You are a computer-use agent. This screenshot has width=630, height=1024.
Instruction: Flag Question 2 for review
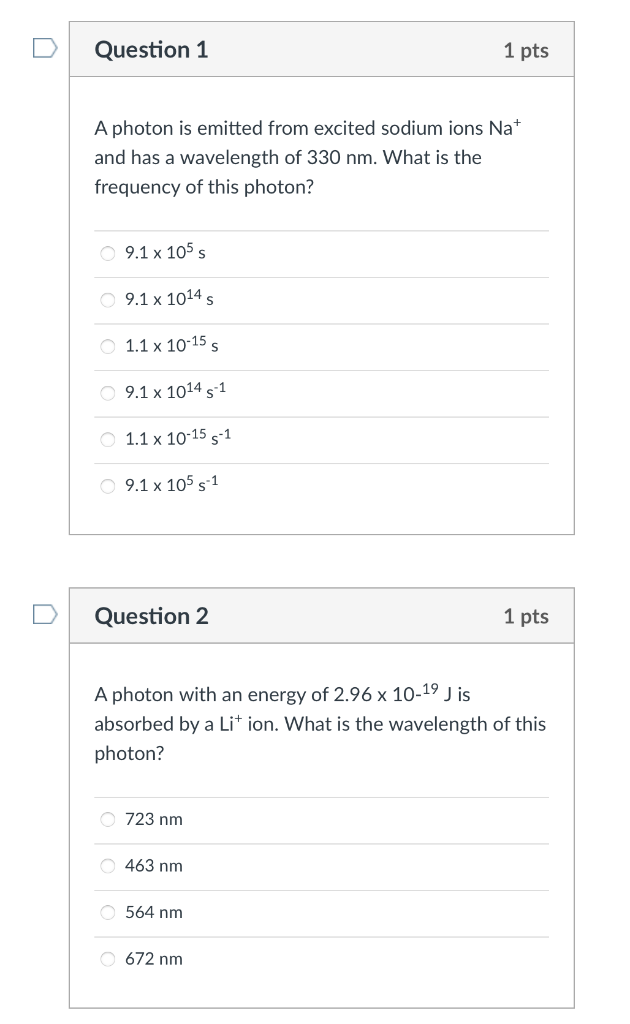pos(45,615)
